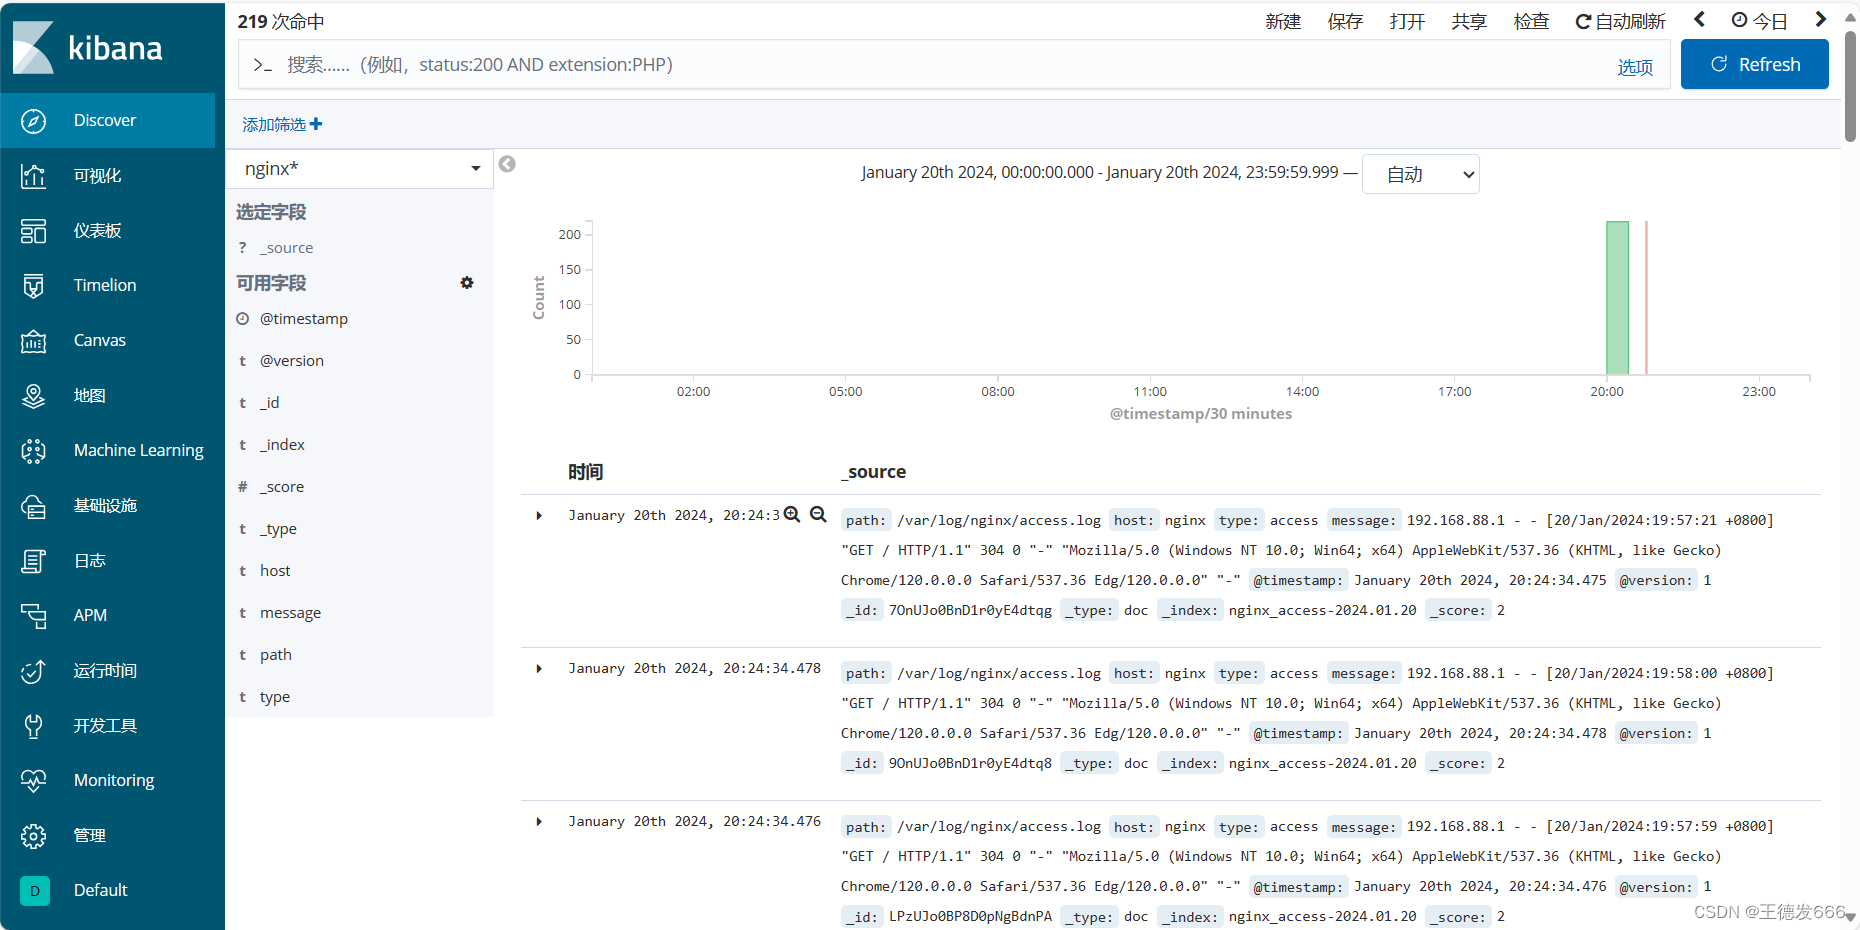The image size is (1860, 930).
Task: Open the 日志 logs icon
Action: coord(33,561)
